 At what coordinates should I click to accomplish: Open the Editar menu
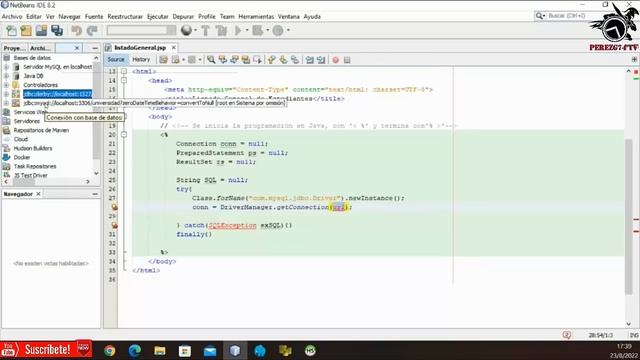[34, 16]
